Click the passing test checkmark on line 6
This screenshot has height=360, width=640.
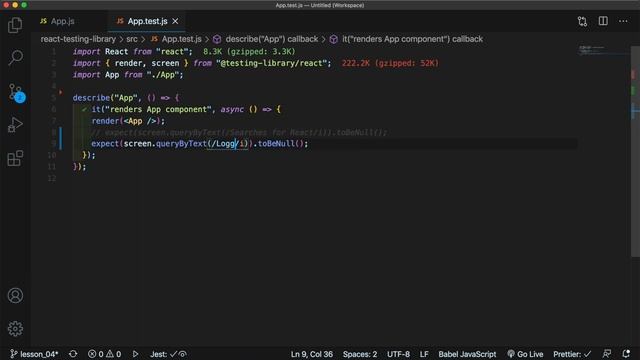click(84, 109)
